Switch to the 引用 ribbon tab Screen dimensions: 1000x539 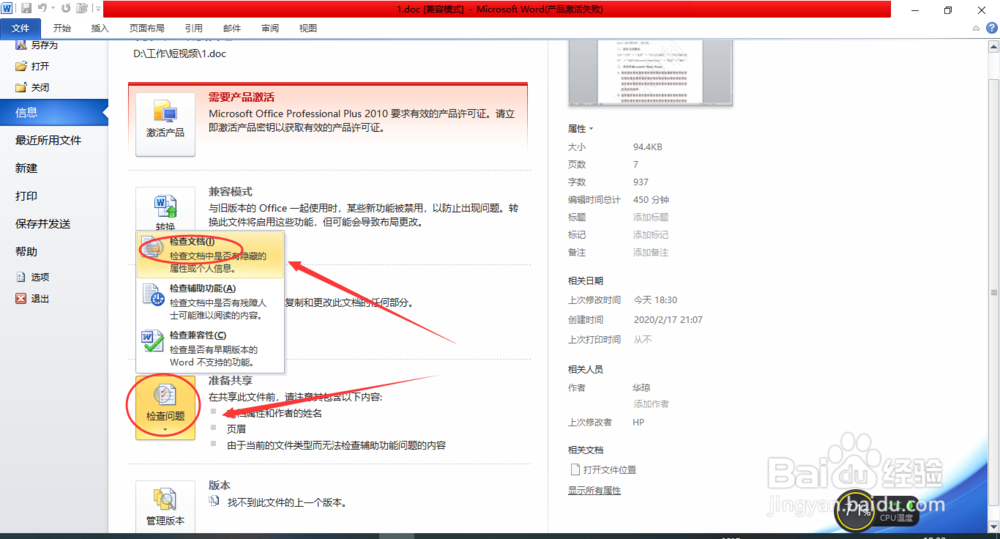194,28
